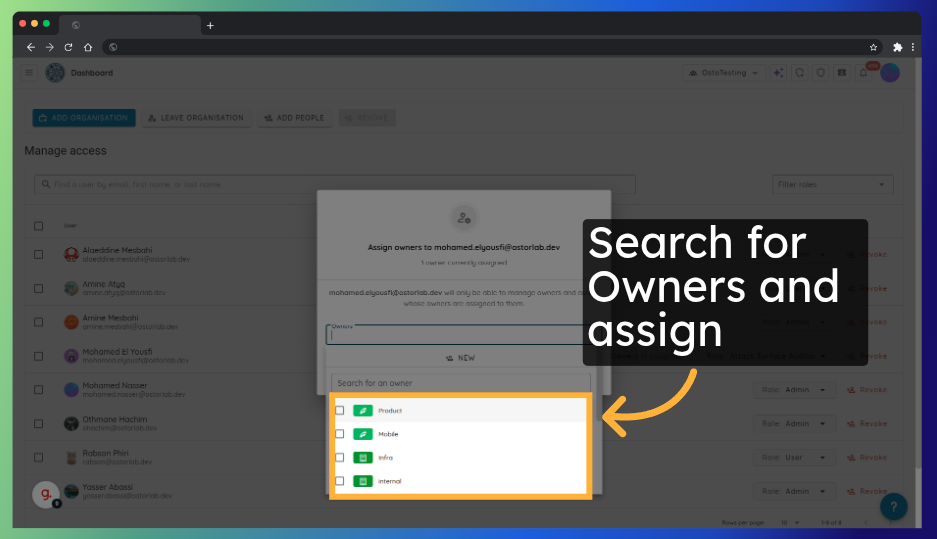Check the Product owner checkbox
The height and width of the screenshot is (539, 937).
coord(340,411)
